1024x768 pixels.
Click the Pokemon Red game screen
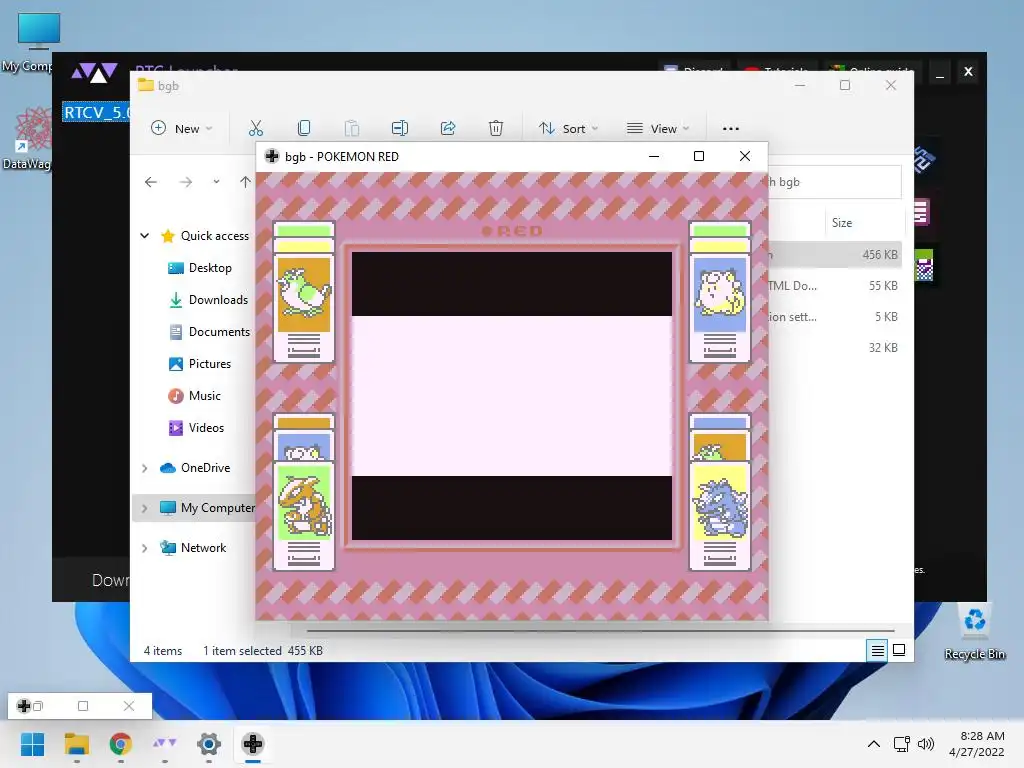tap(511, 396)
